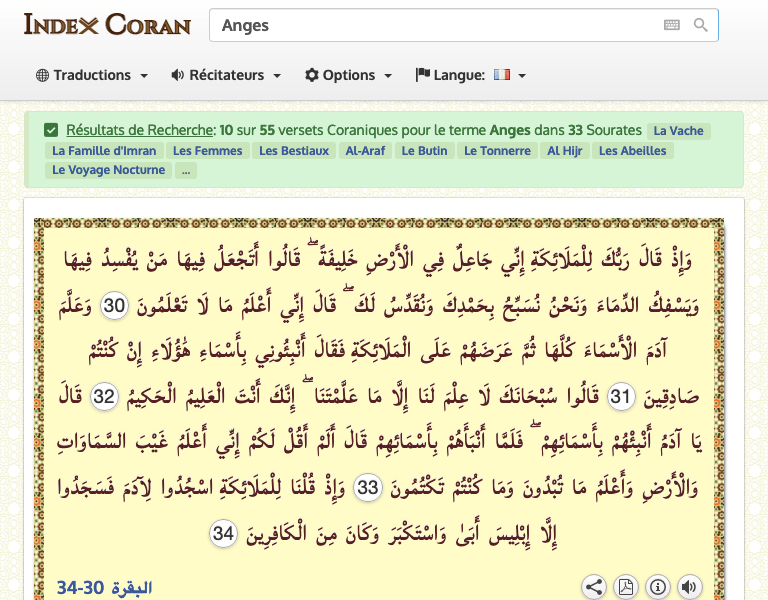The height and width of the screenshot is (600, 768).
Task: Filter by Le Tonnerre sourate
Action: [497, 150]
